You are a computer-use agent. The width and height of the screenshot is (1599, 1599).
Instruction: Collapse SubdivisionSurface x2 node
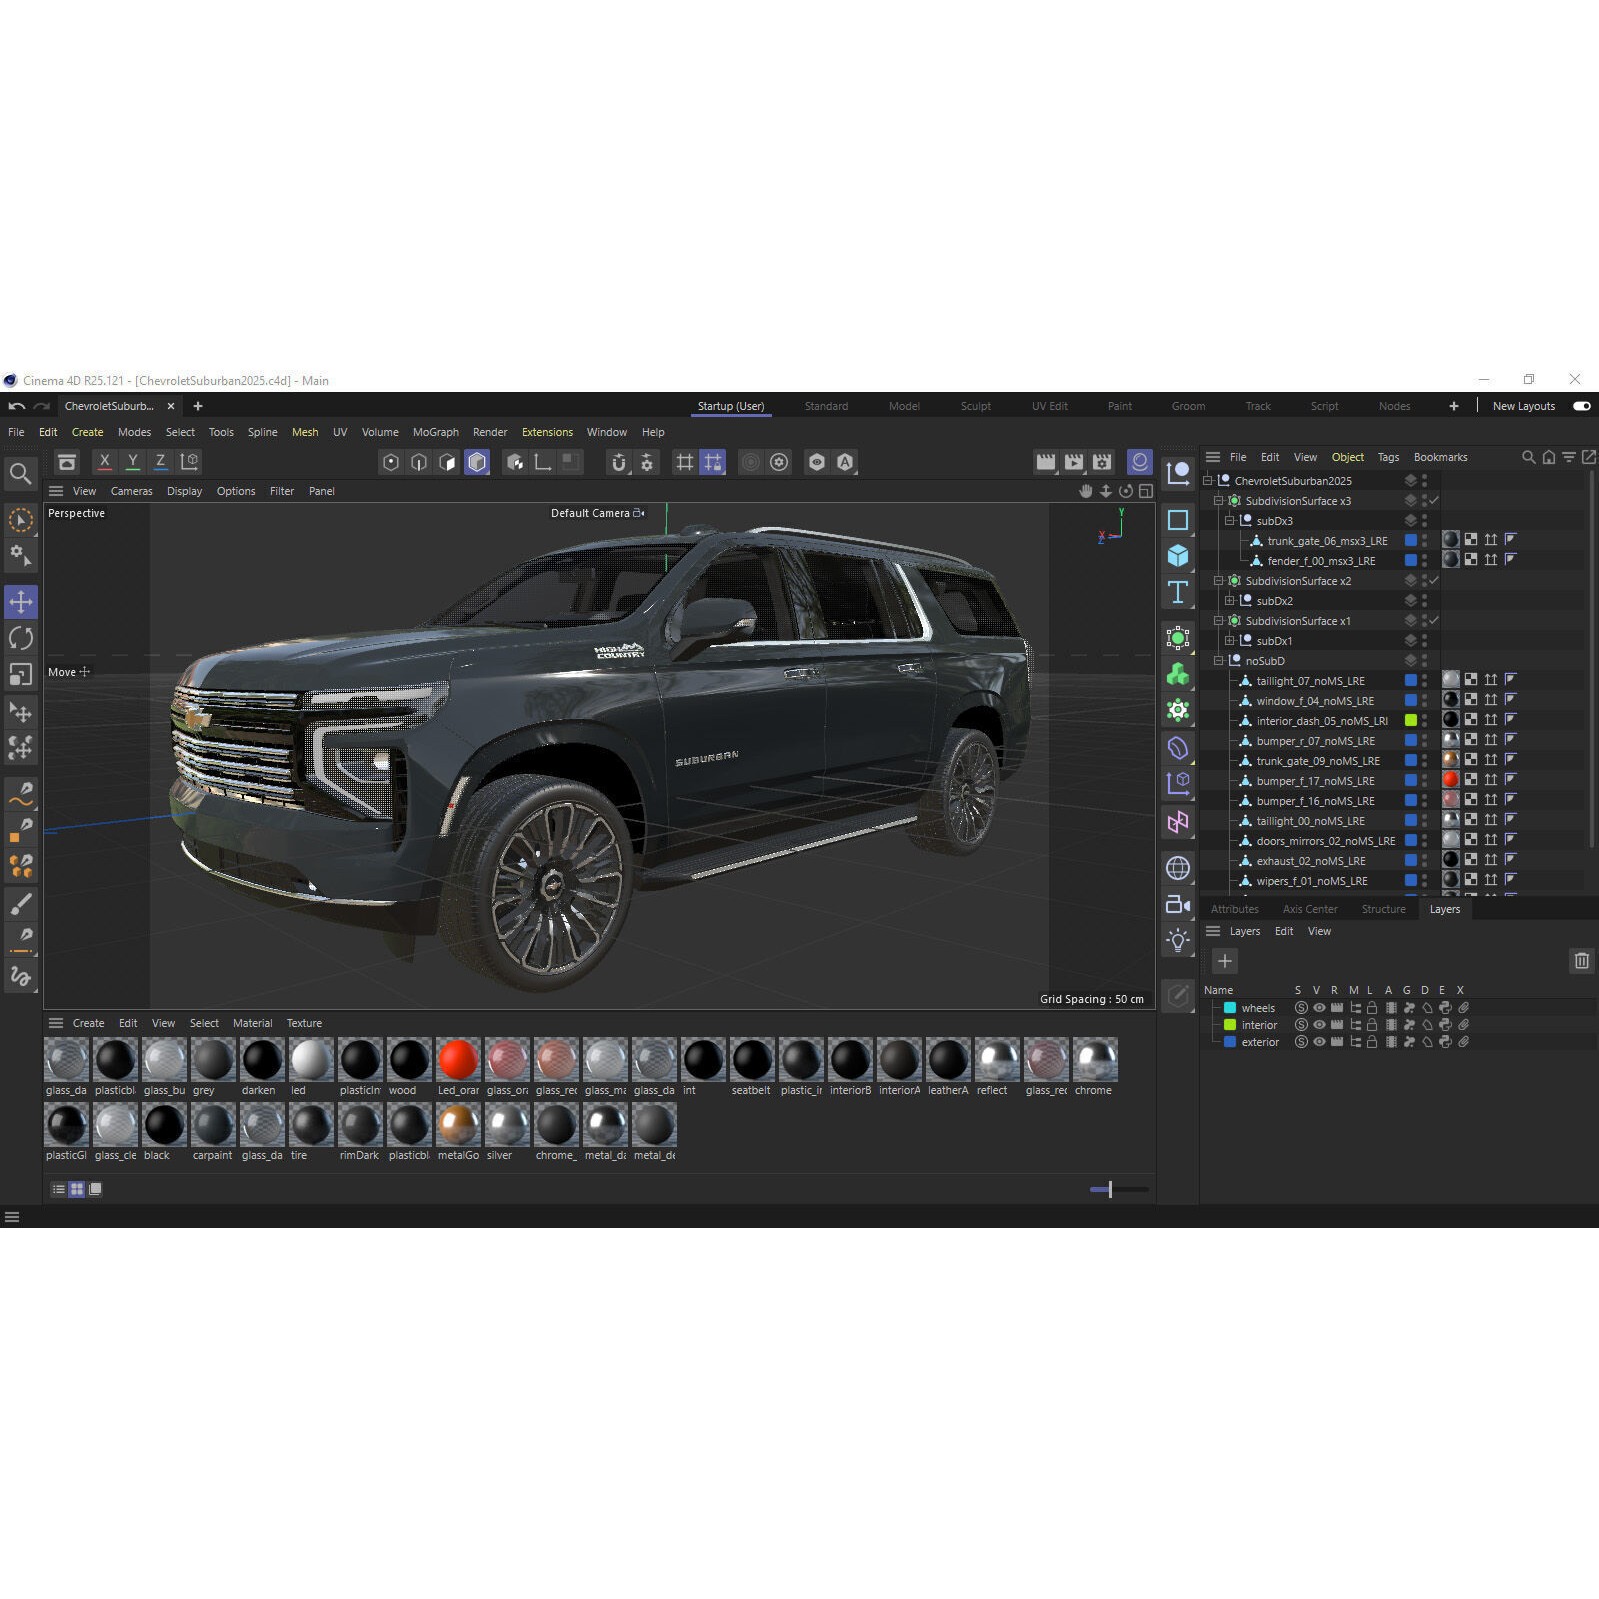click(x=1218, y=581)
